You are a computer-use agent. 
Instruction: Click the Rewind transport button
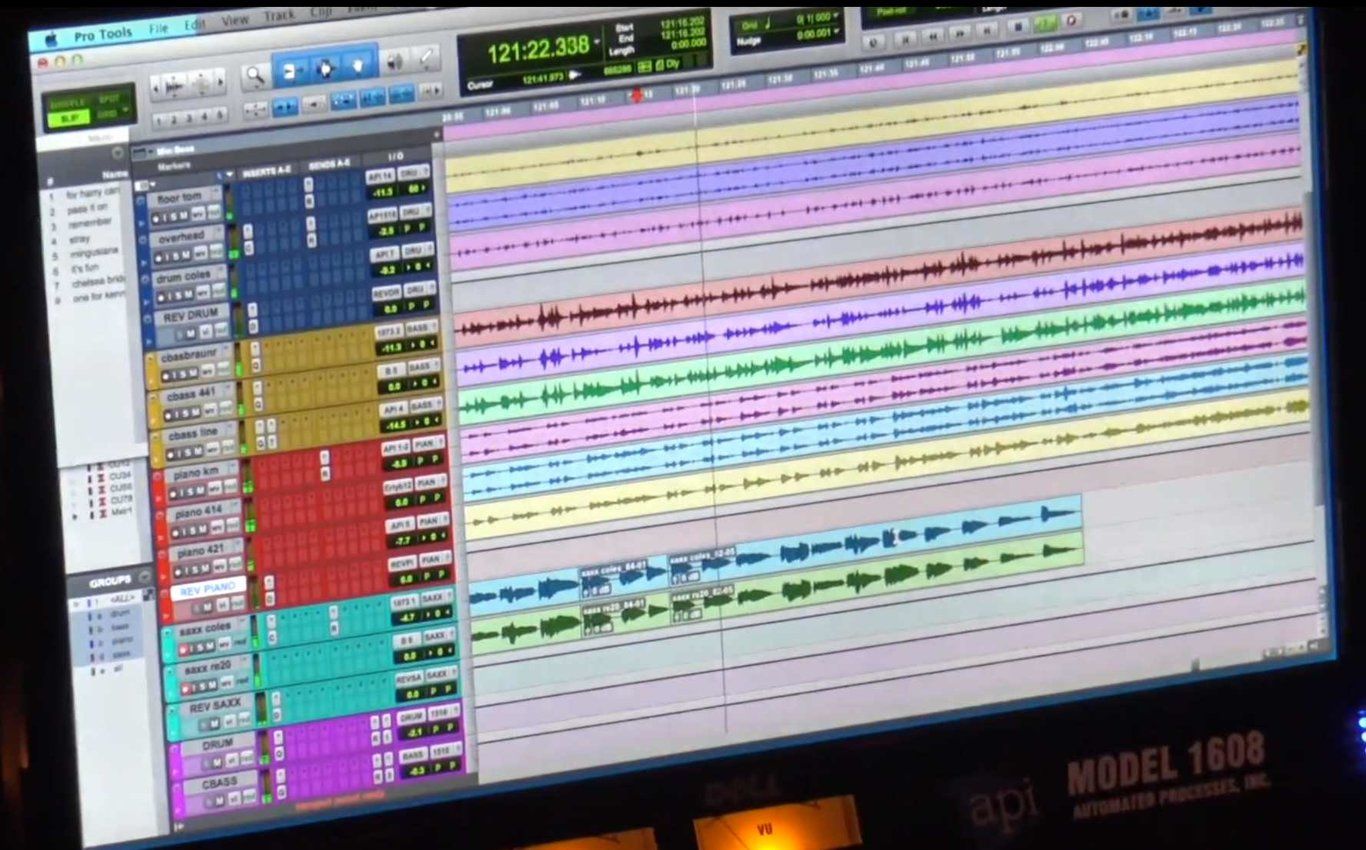(x=933, y=37)
